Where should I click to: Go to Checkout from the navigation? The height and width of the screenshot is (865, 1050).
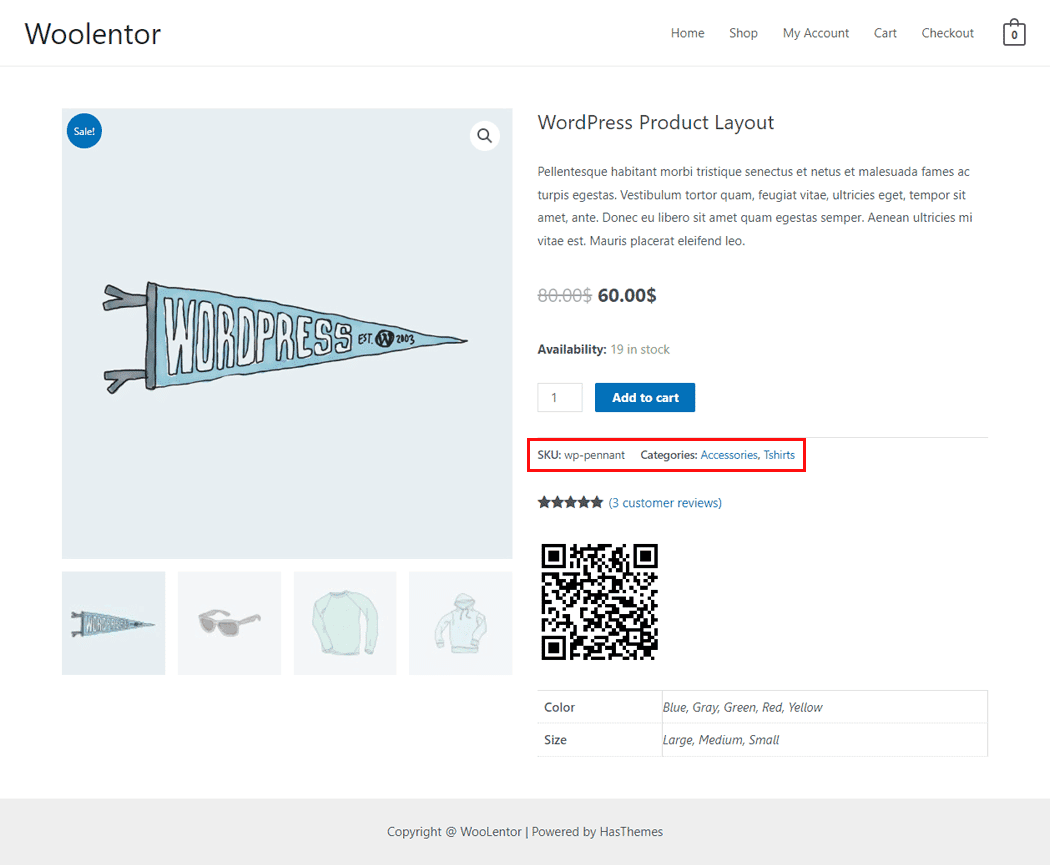tap(947, 33)
